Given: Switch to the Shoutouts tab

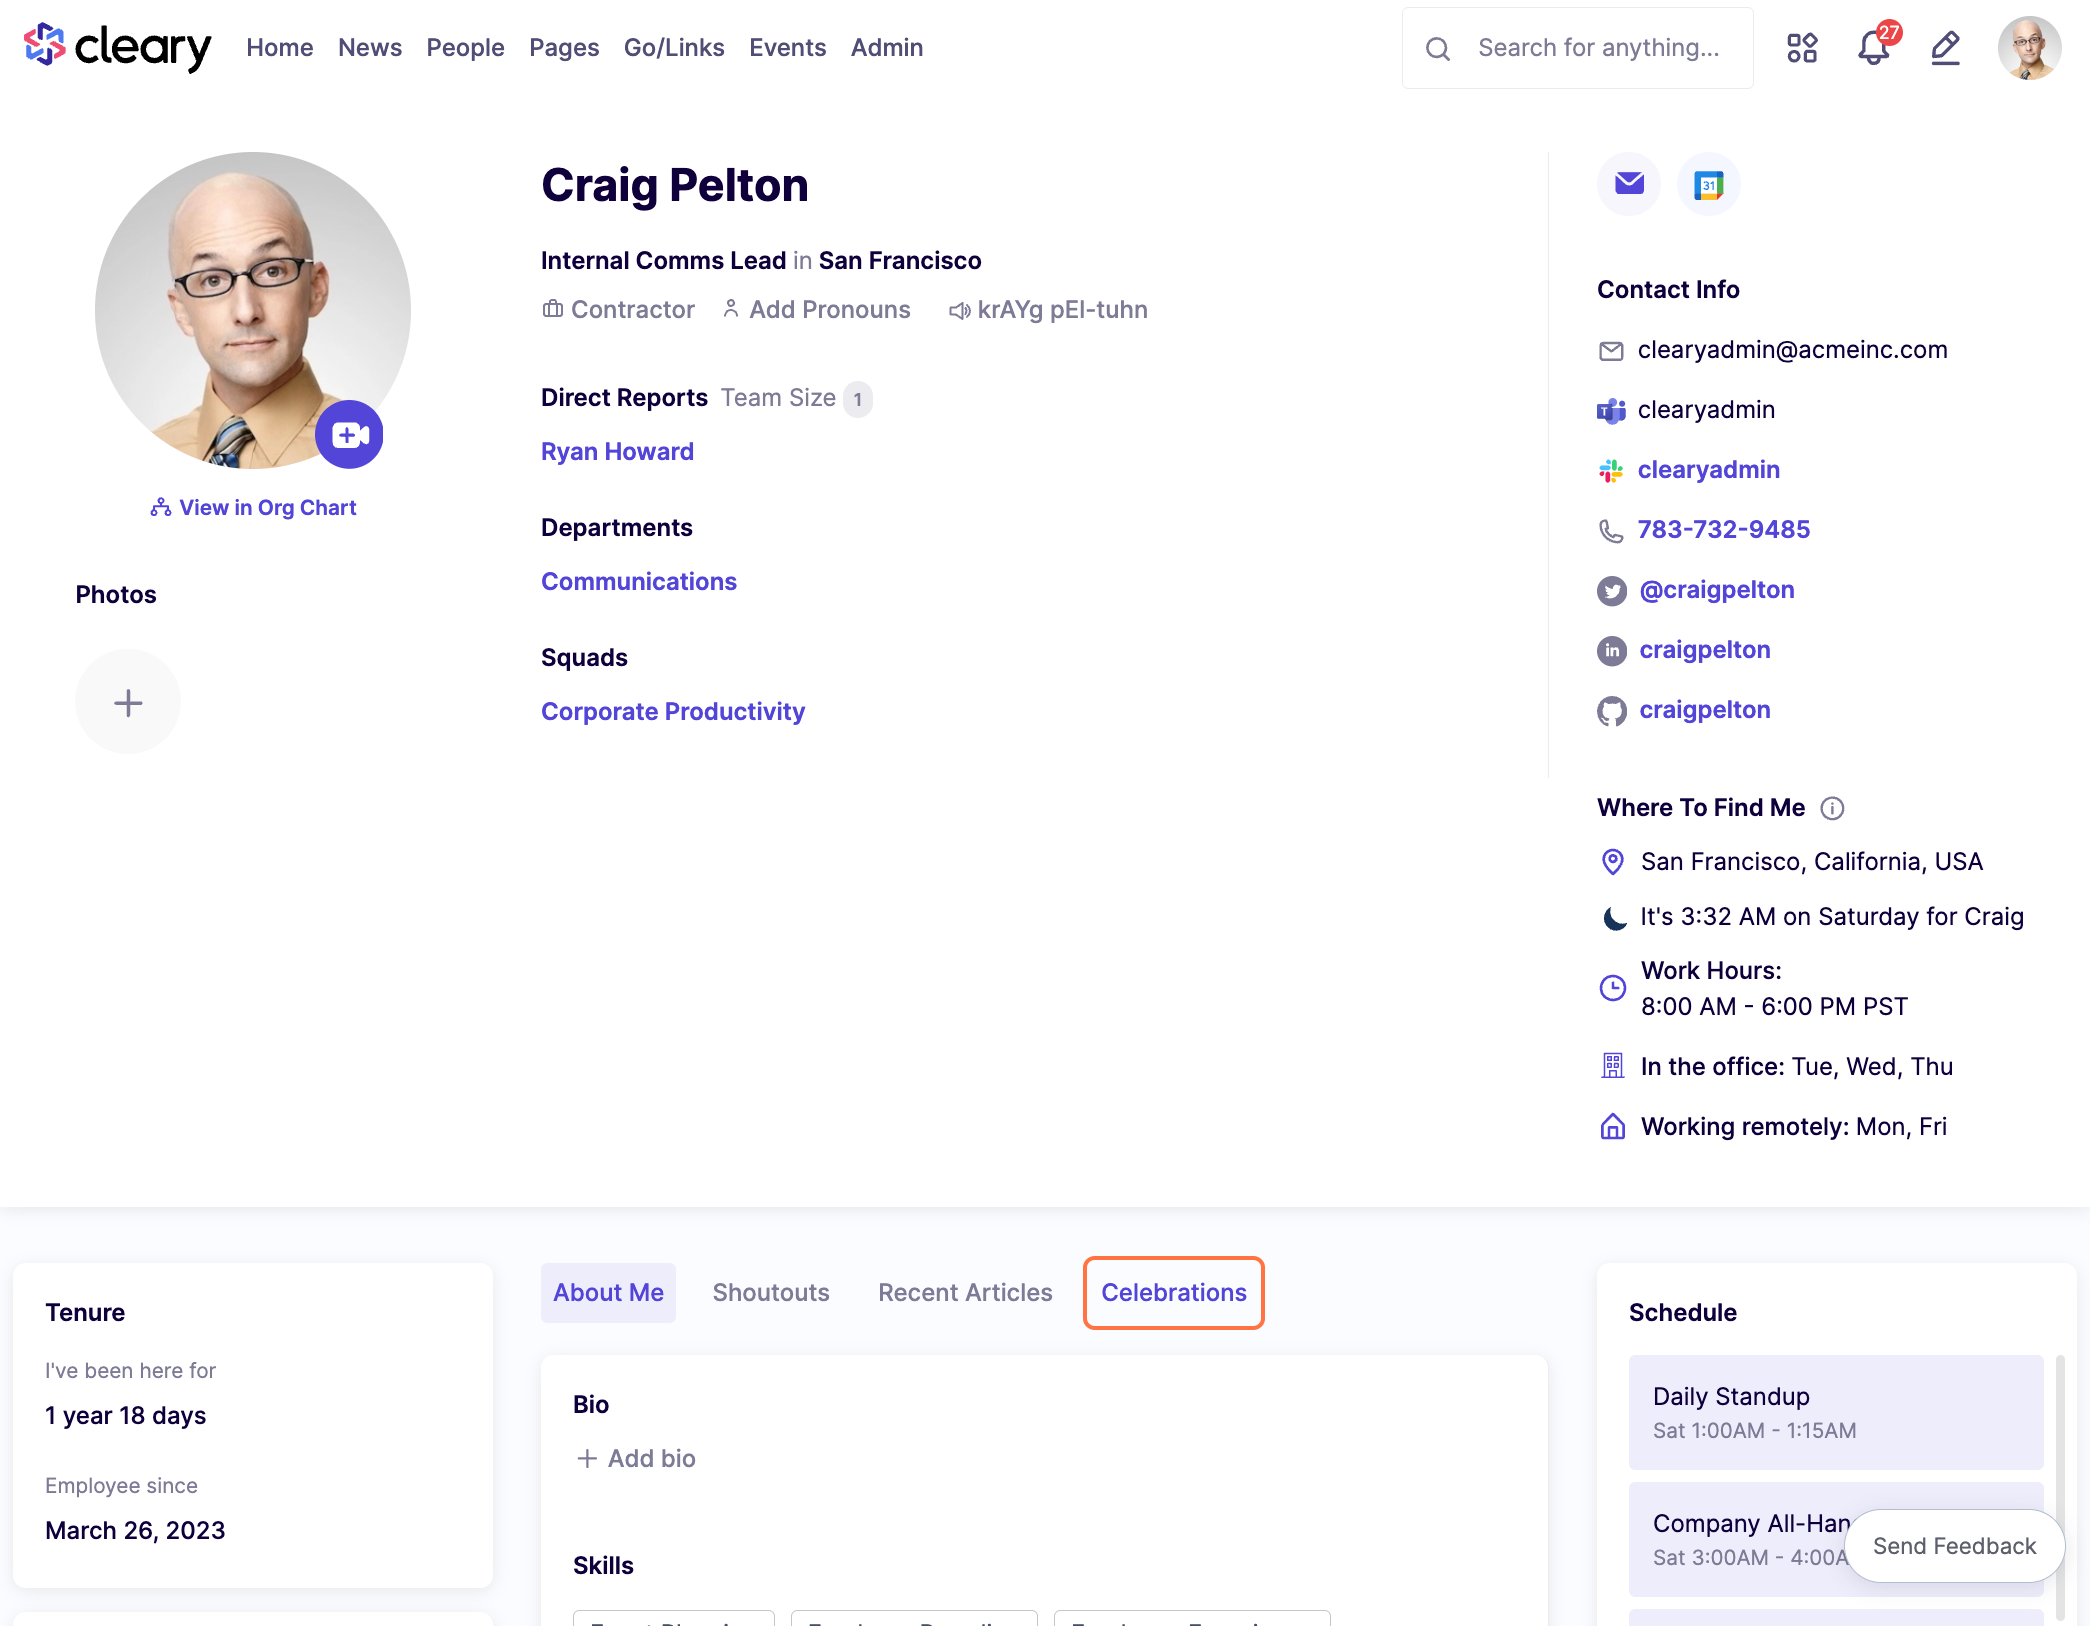Looking at the screenshot, I should point(771,1292).
